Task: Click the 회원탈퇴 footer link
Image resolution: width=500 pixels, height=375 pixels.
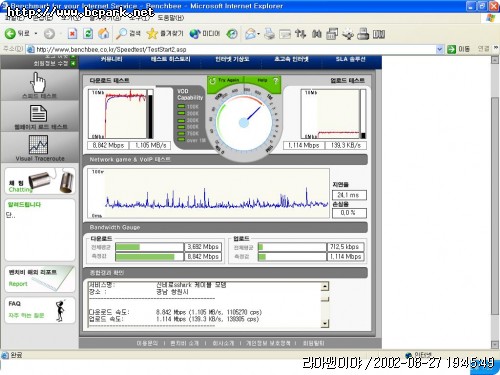Action: coord(313,343)
